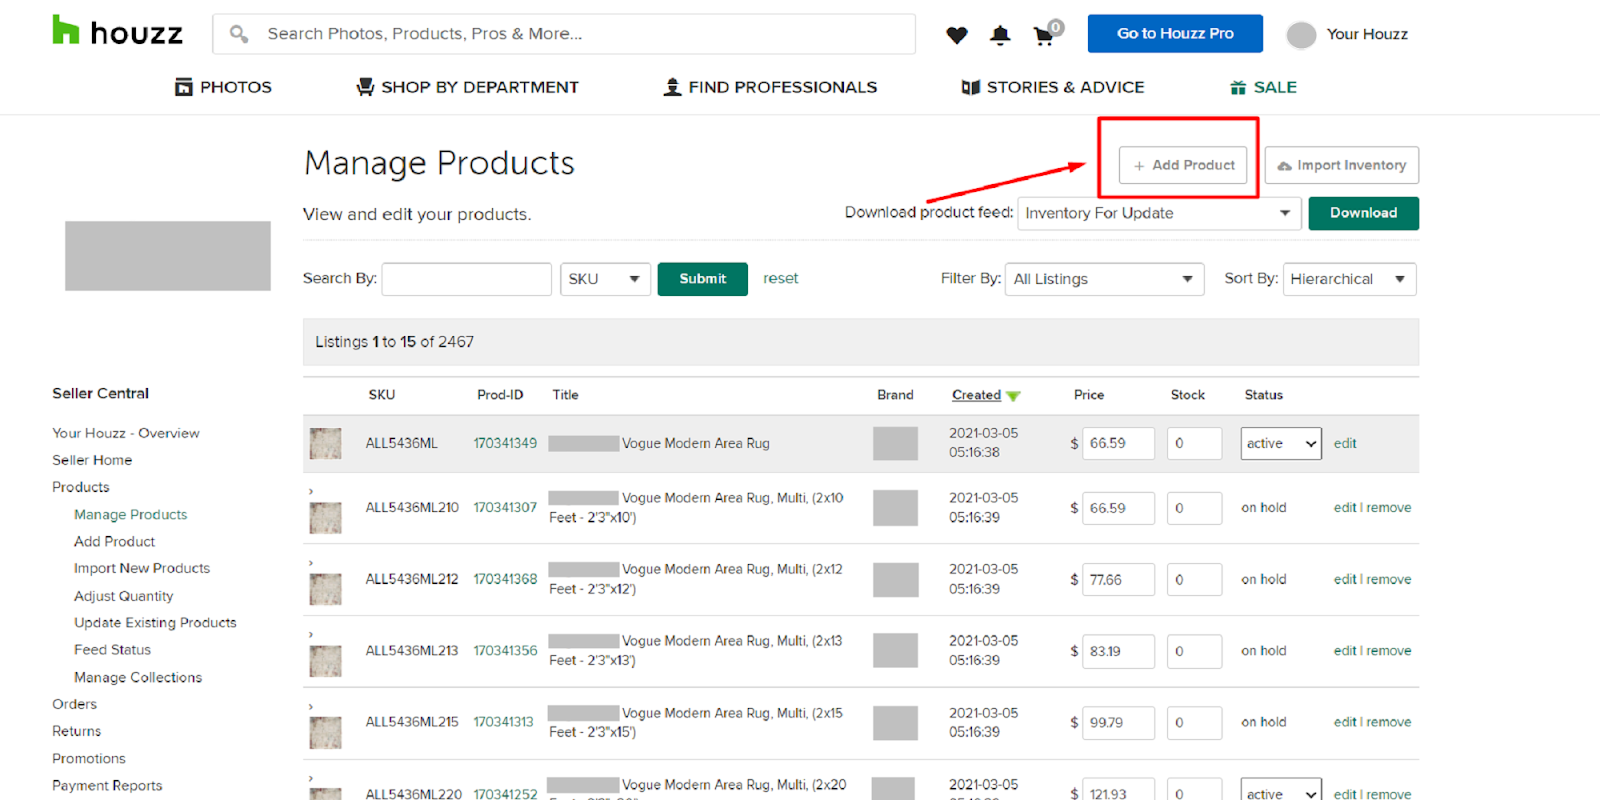This screenshot has width=1600, height=800.
Task: Open the Filter By All Listings dropdown
Action: pos(1103,279)
